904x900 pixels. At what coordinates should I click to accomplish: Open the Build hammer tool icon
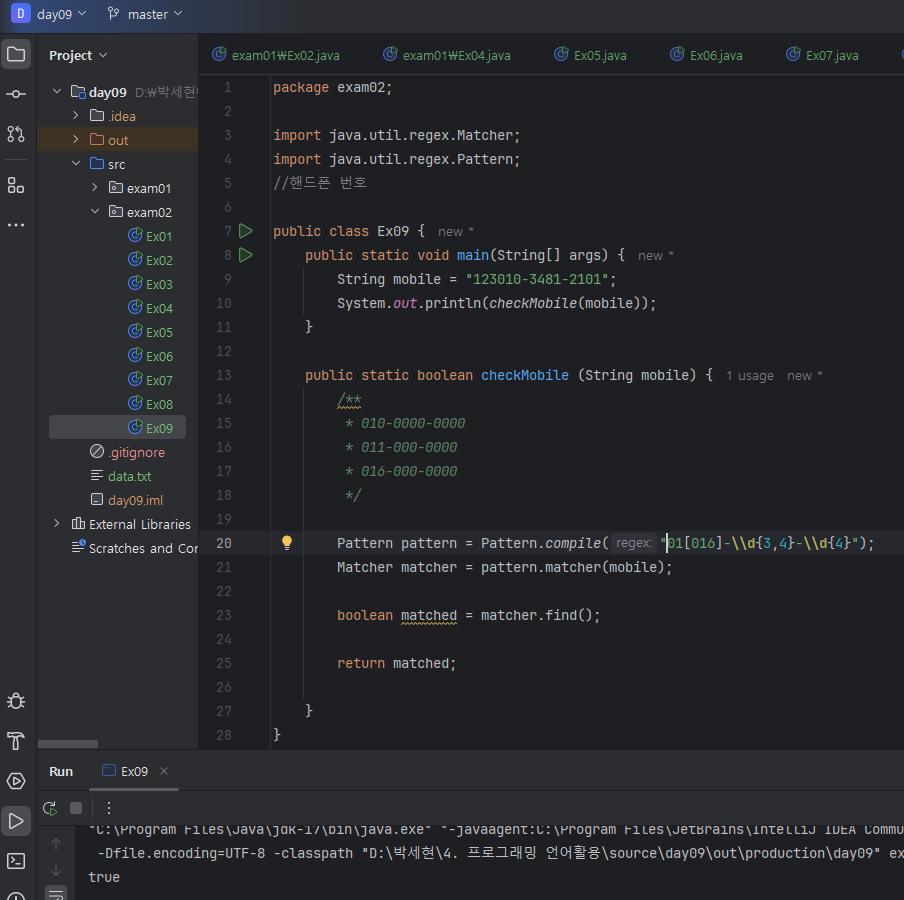16,741
